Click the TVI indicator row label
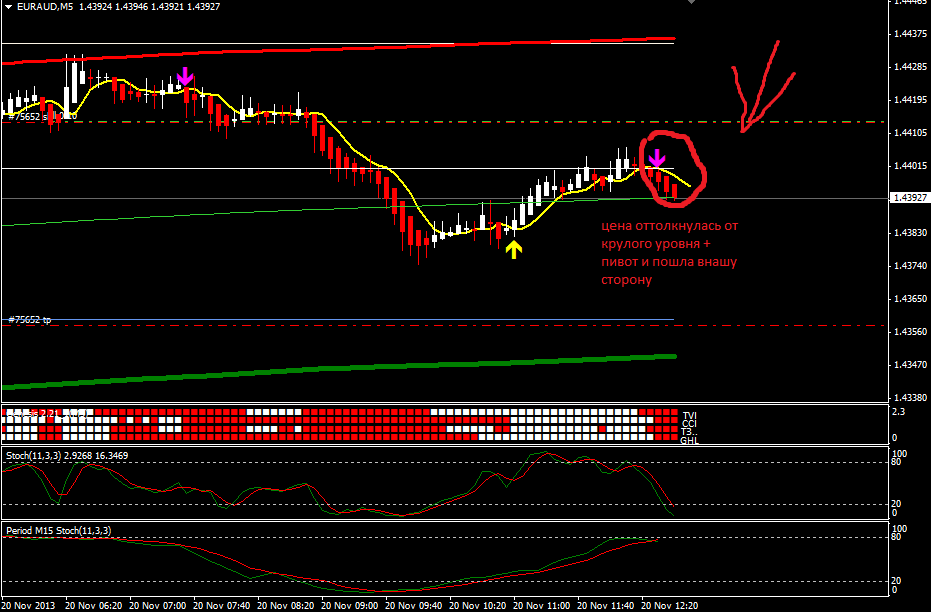 tap(689, 416)
